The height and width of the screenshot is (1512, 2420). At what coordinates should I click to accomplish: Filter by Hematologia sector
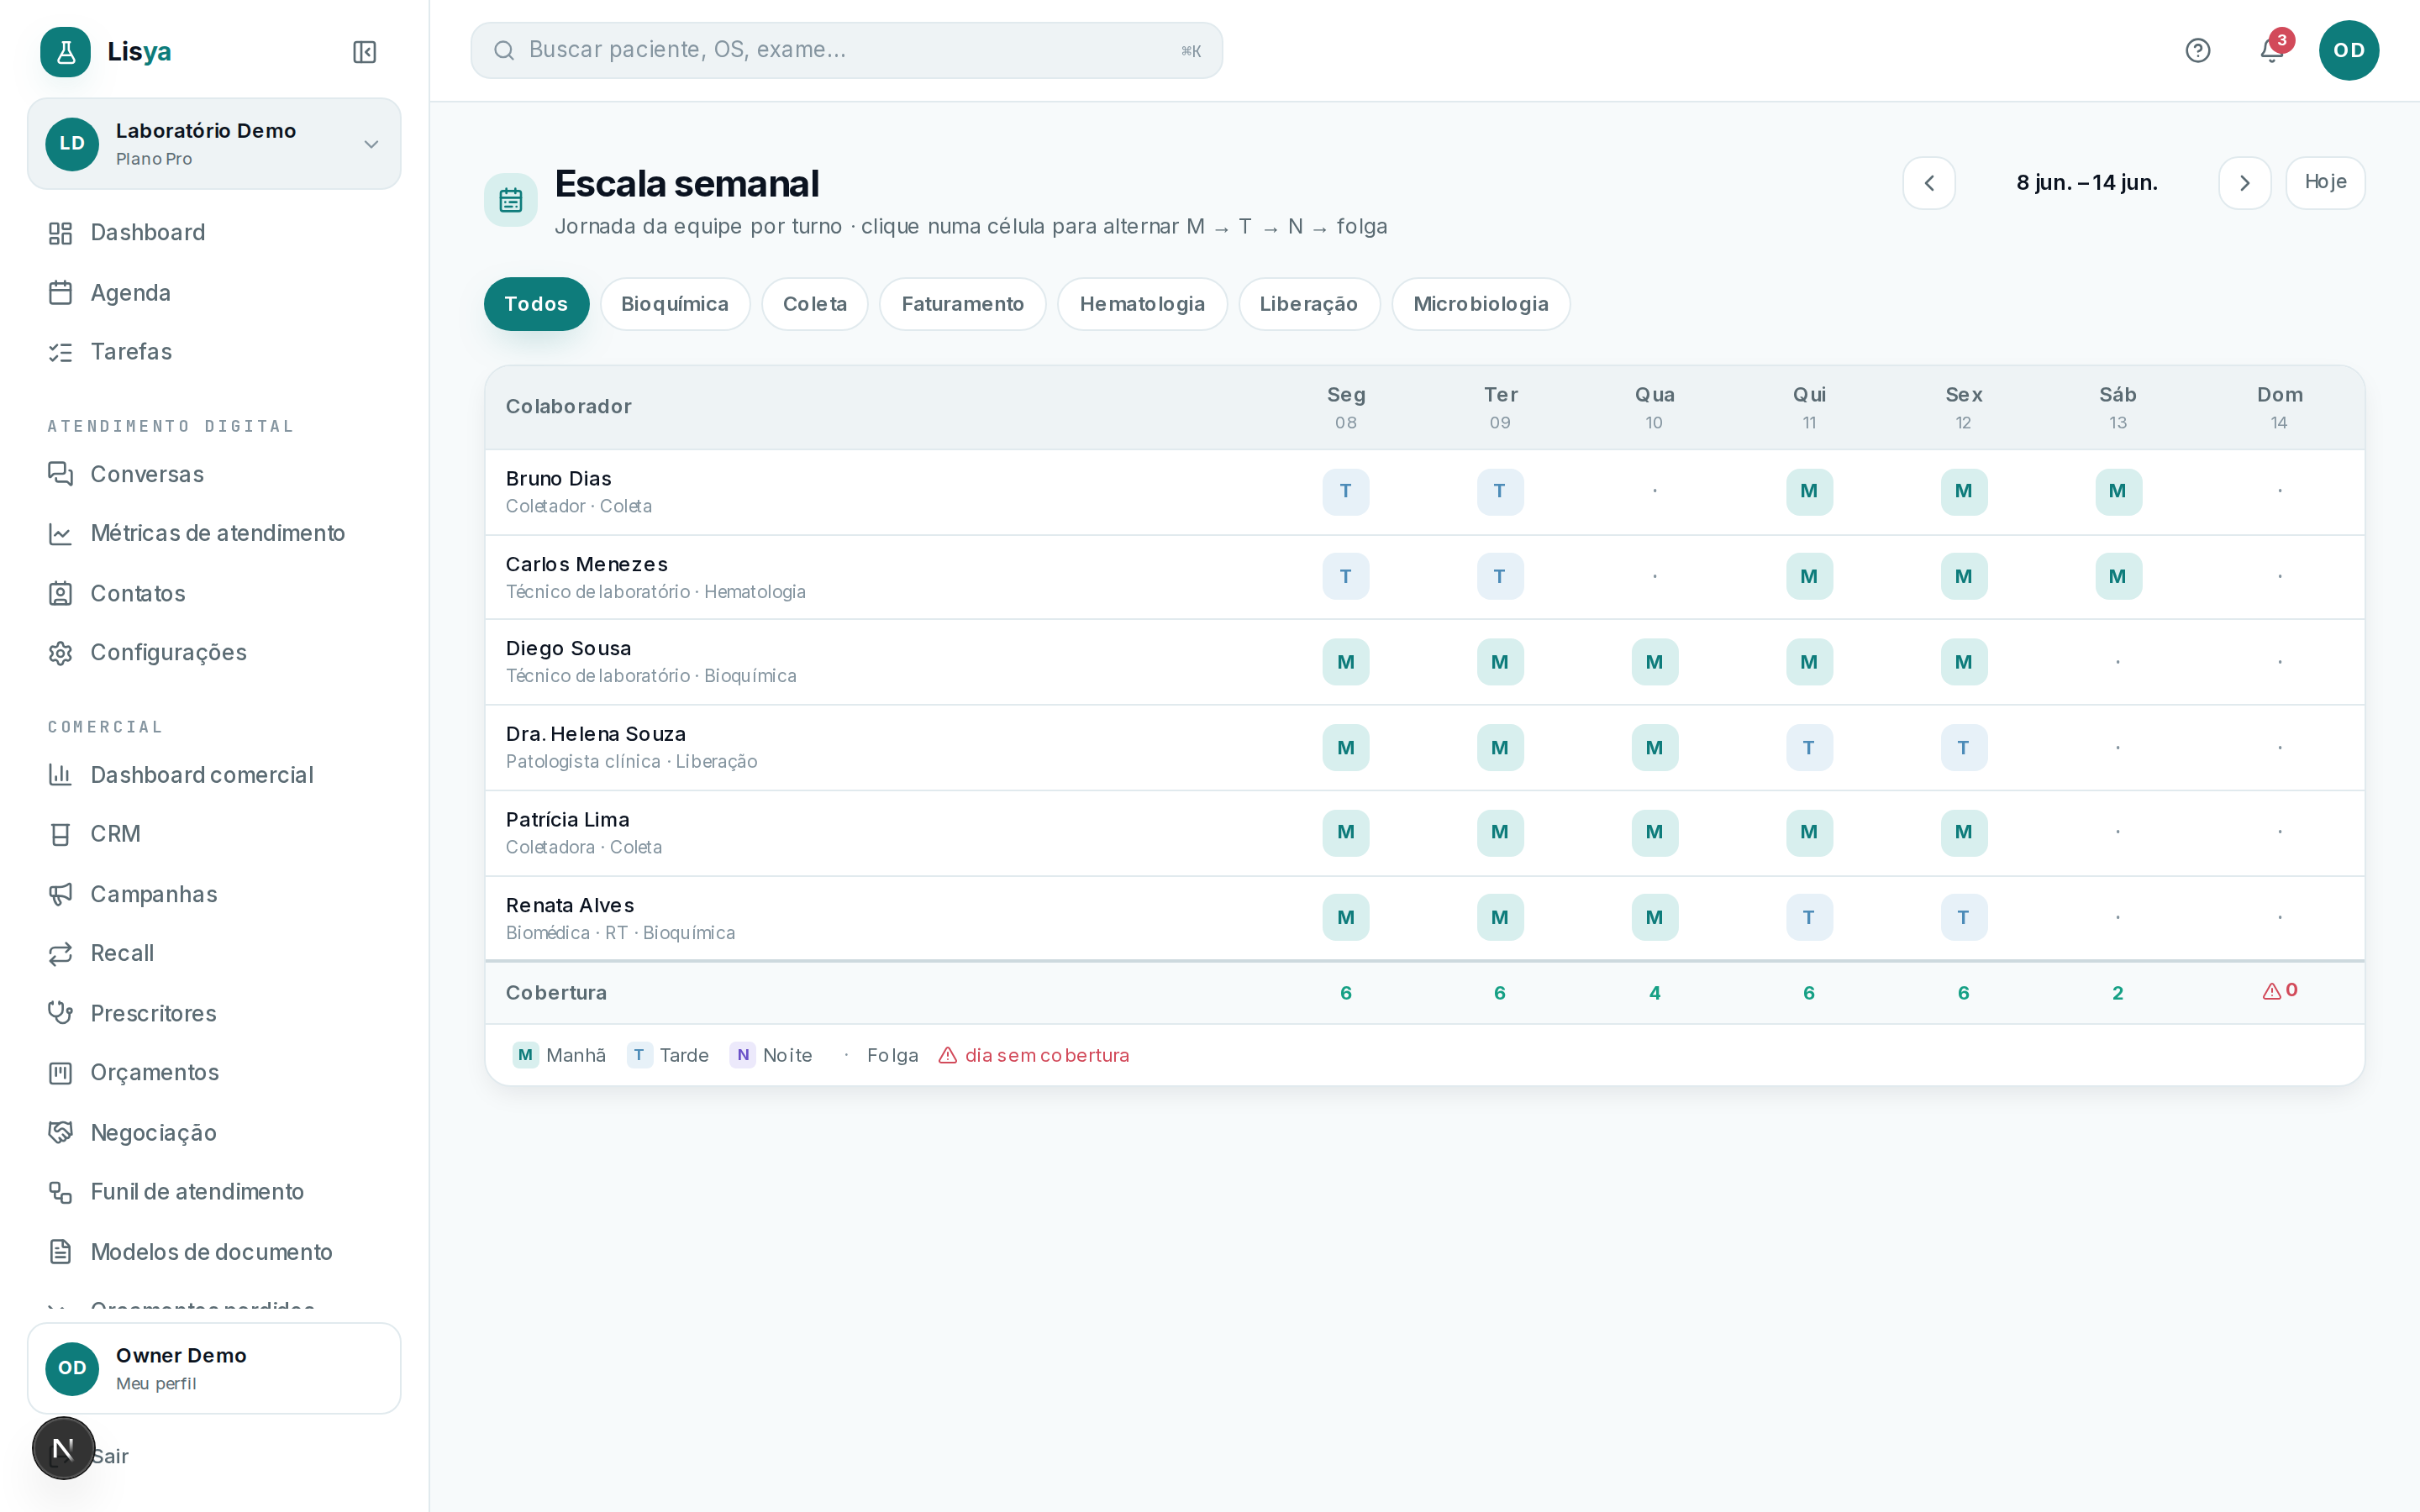[x=1142, y=304]
